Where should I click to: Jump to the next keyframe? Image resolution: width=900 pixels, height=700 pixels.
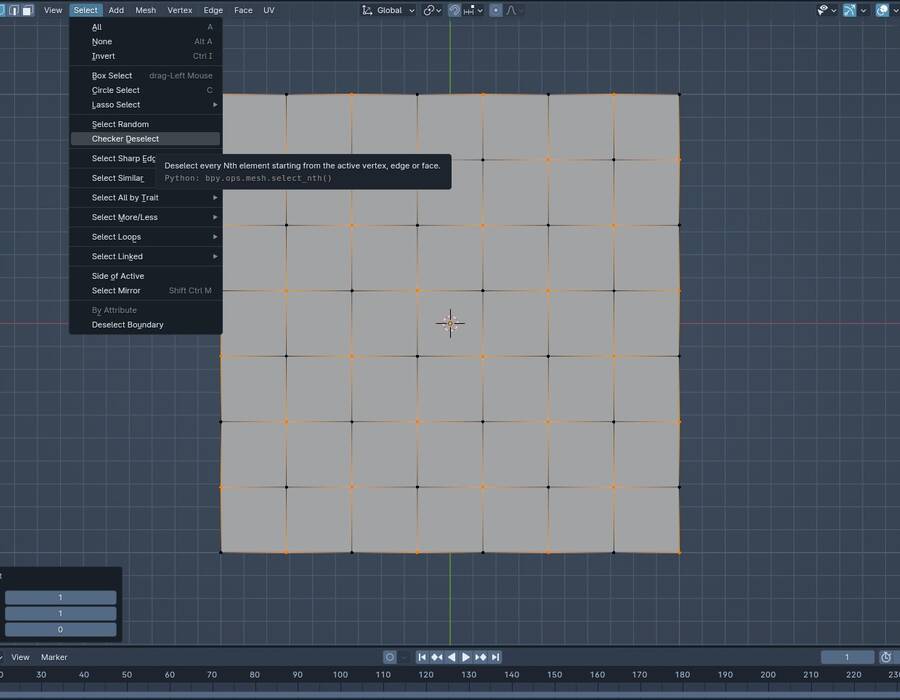[480, 657]
